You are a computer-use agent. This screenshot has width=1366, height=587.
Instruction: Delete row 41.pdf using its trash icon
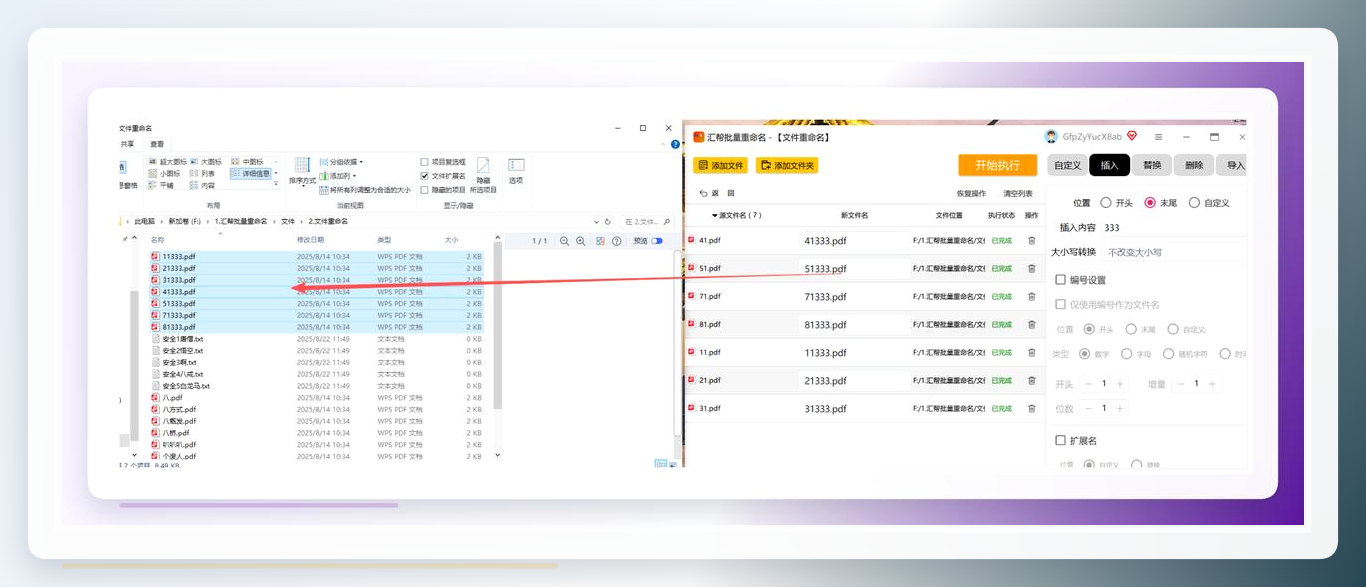click(x=1032, y=240)
